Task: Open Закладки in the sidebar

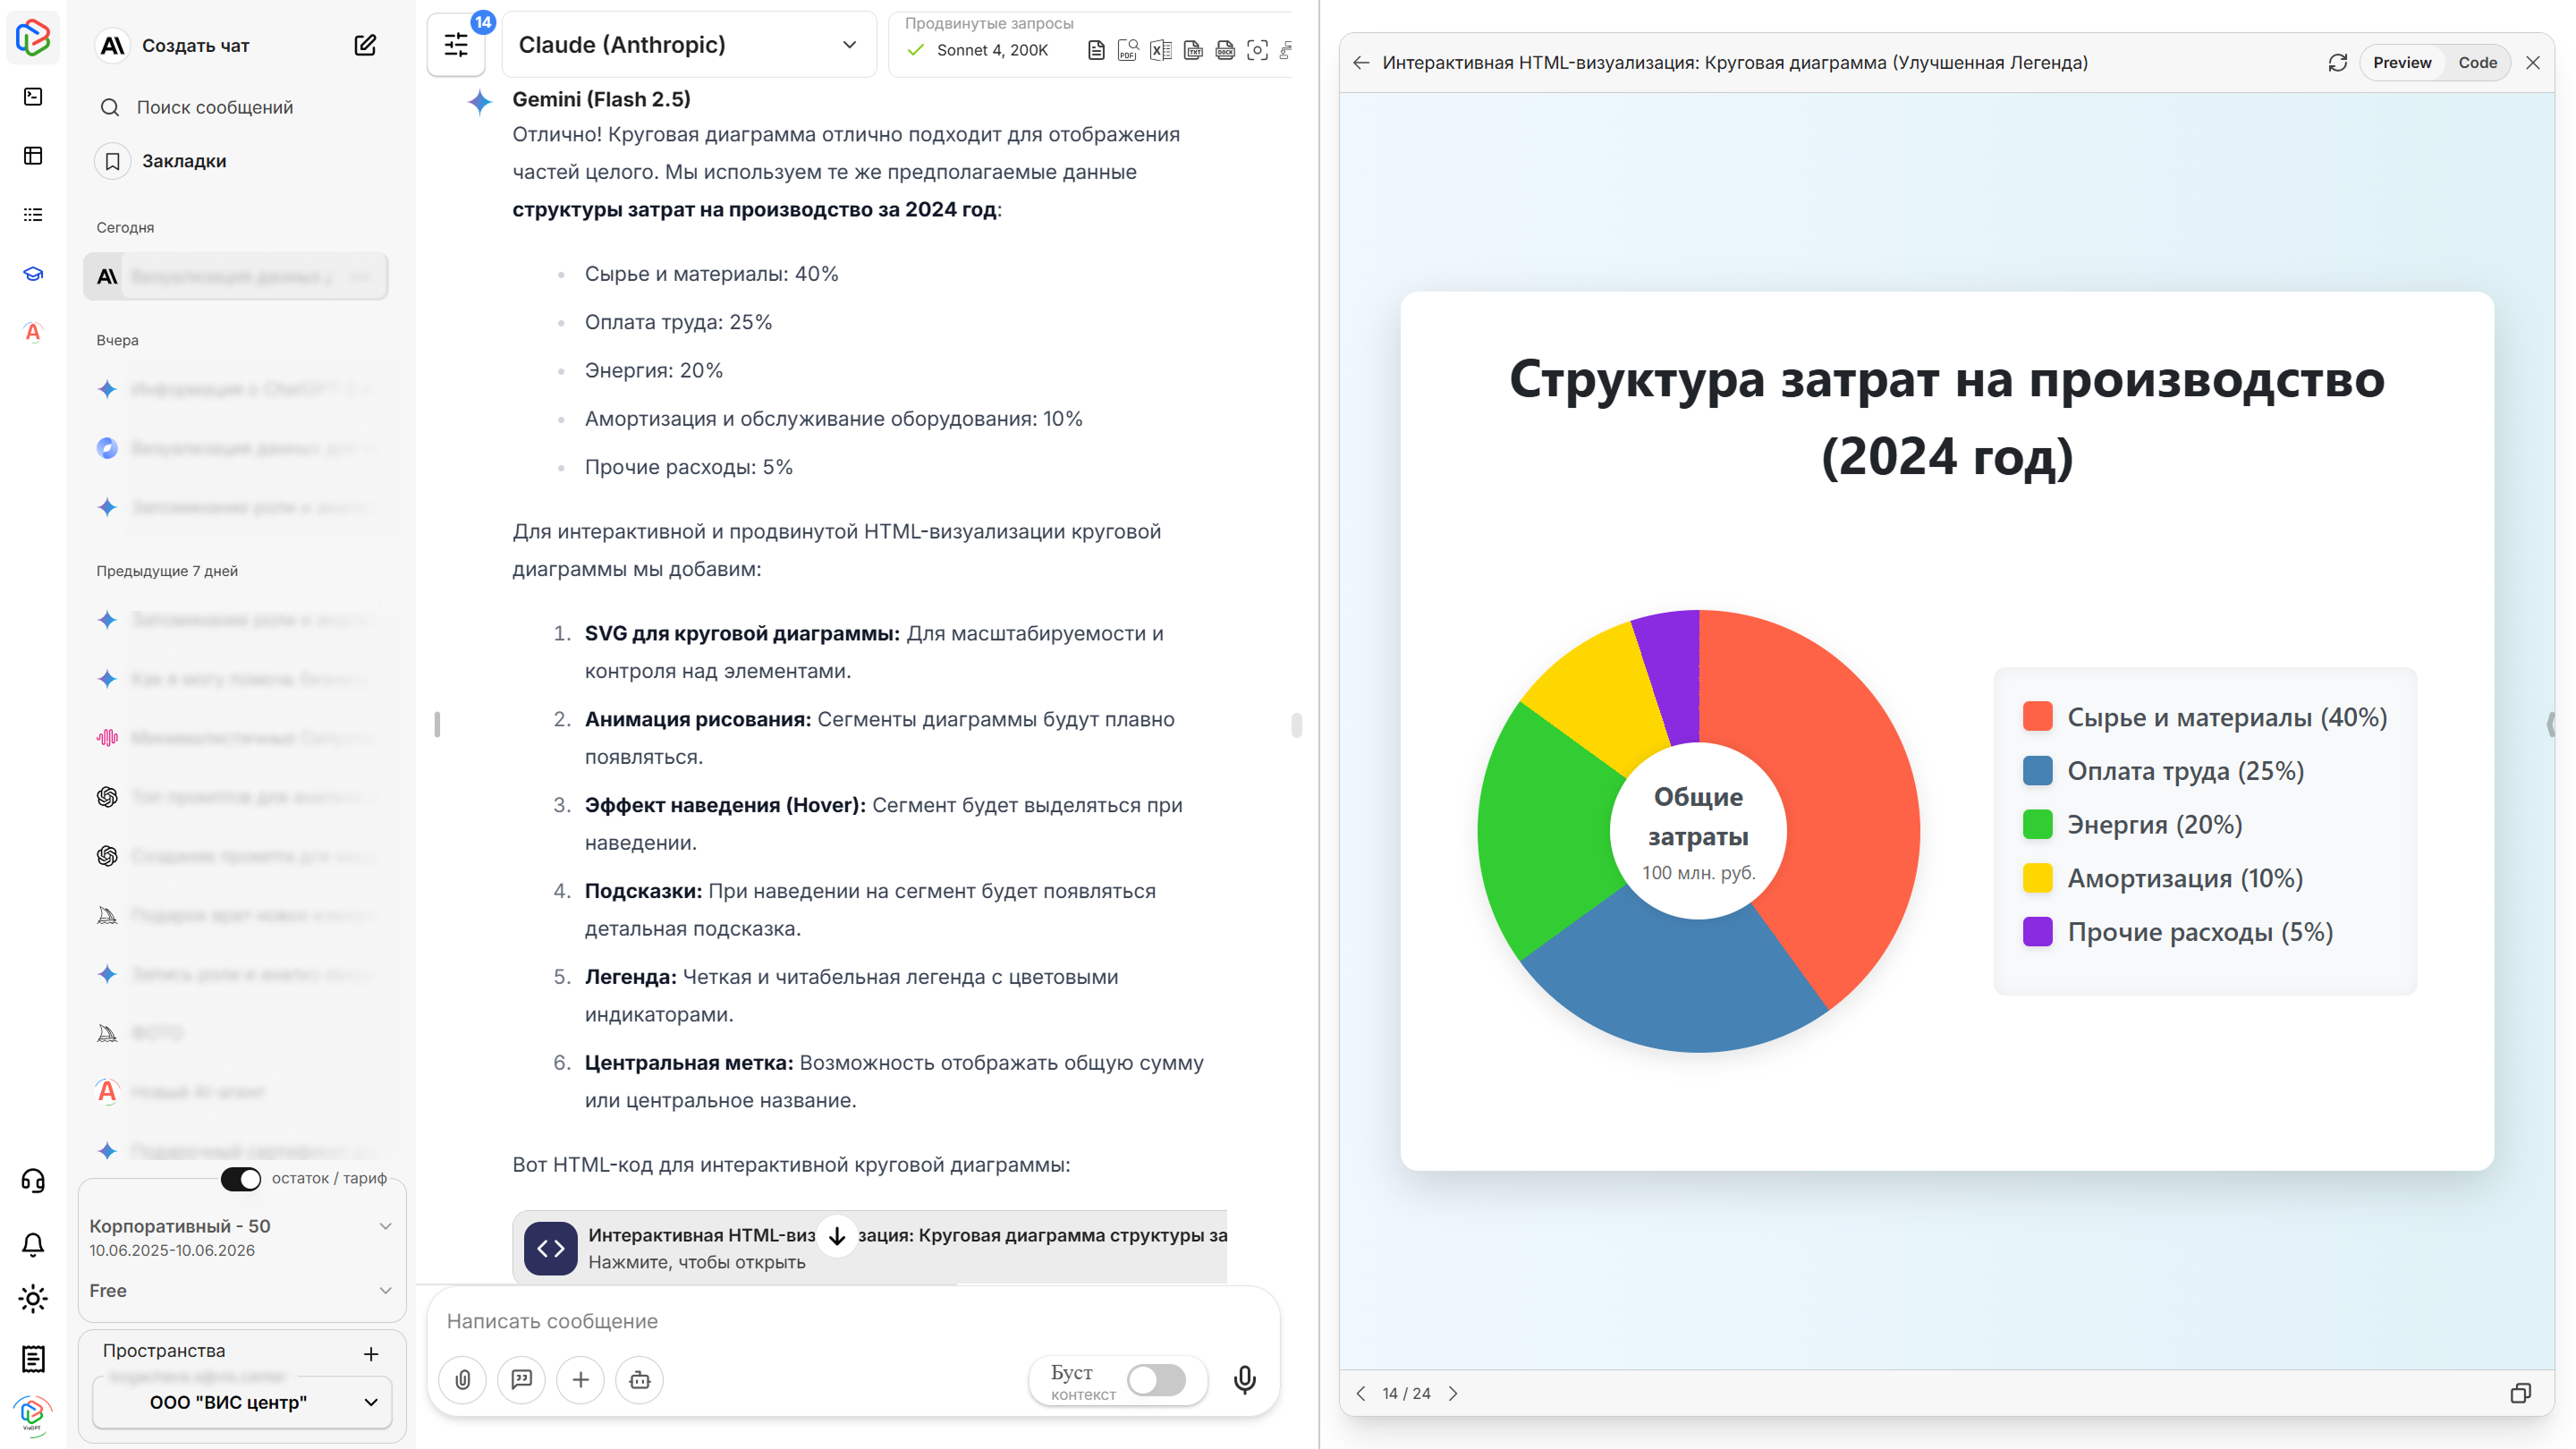Action: point(184,160)
